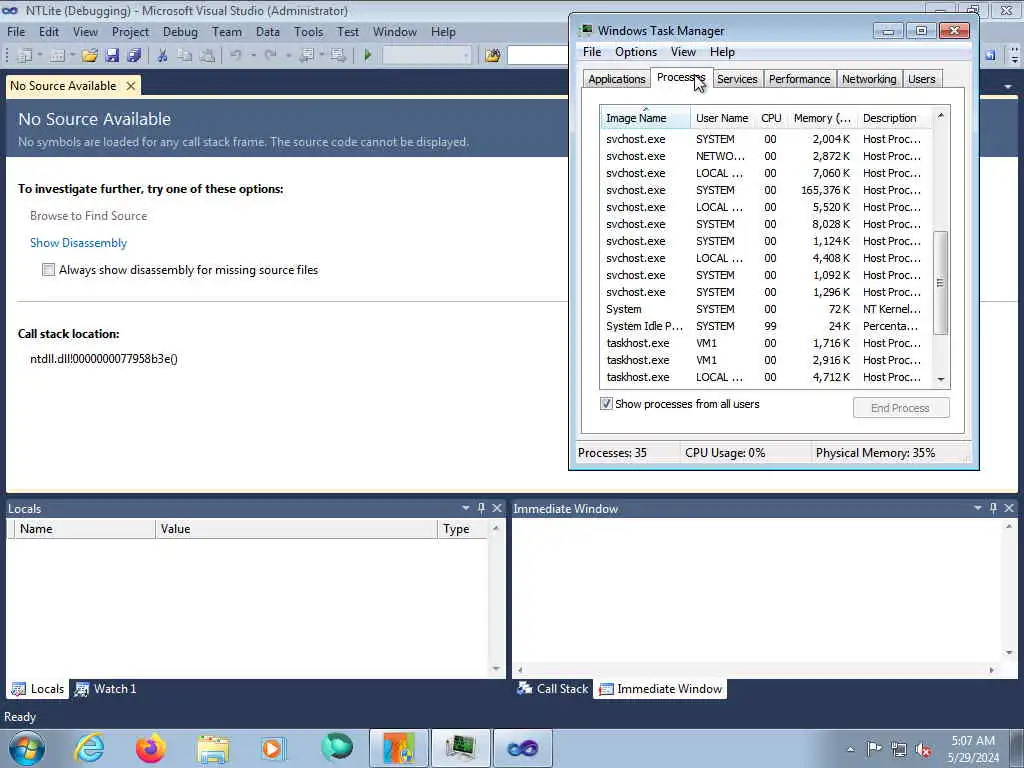Click the Undo arrow icon
The height and width of the screenshot is (768, 1024).
tap(236, 56)
